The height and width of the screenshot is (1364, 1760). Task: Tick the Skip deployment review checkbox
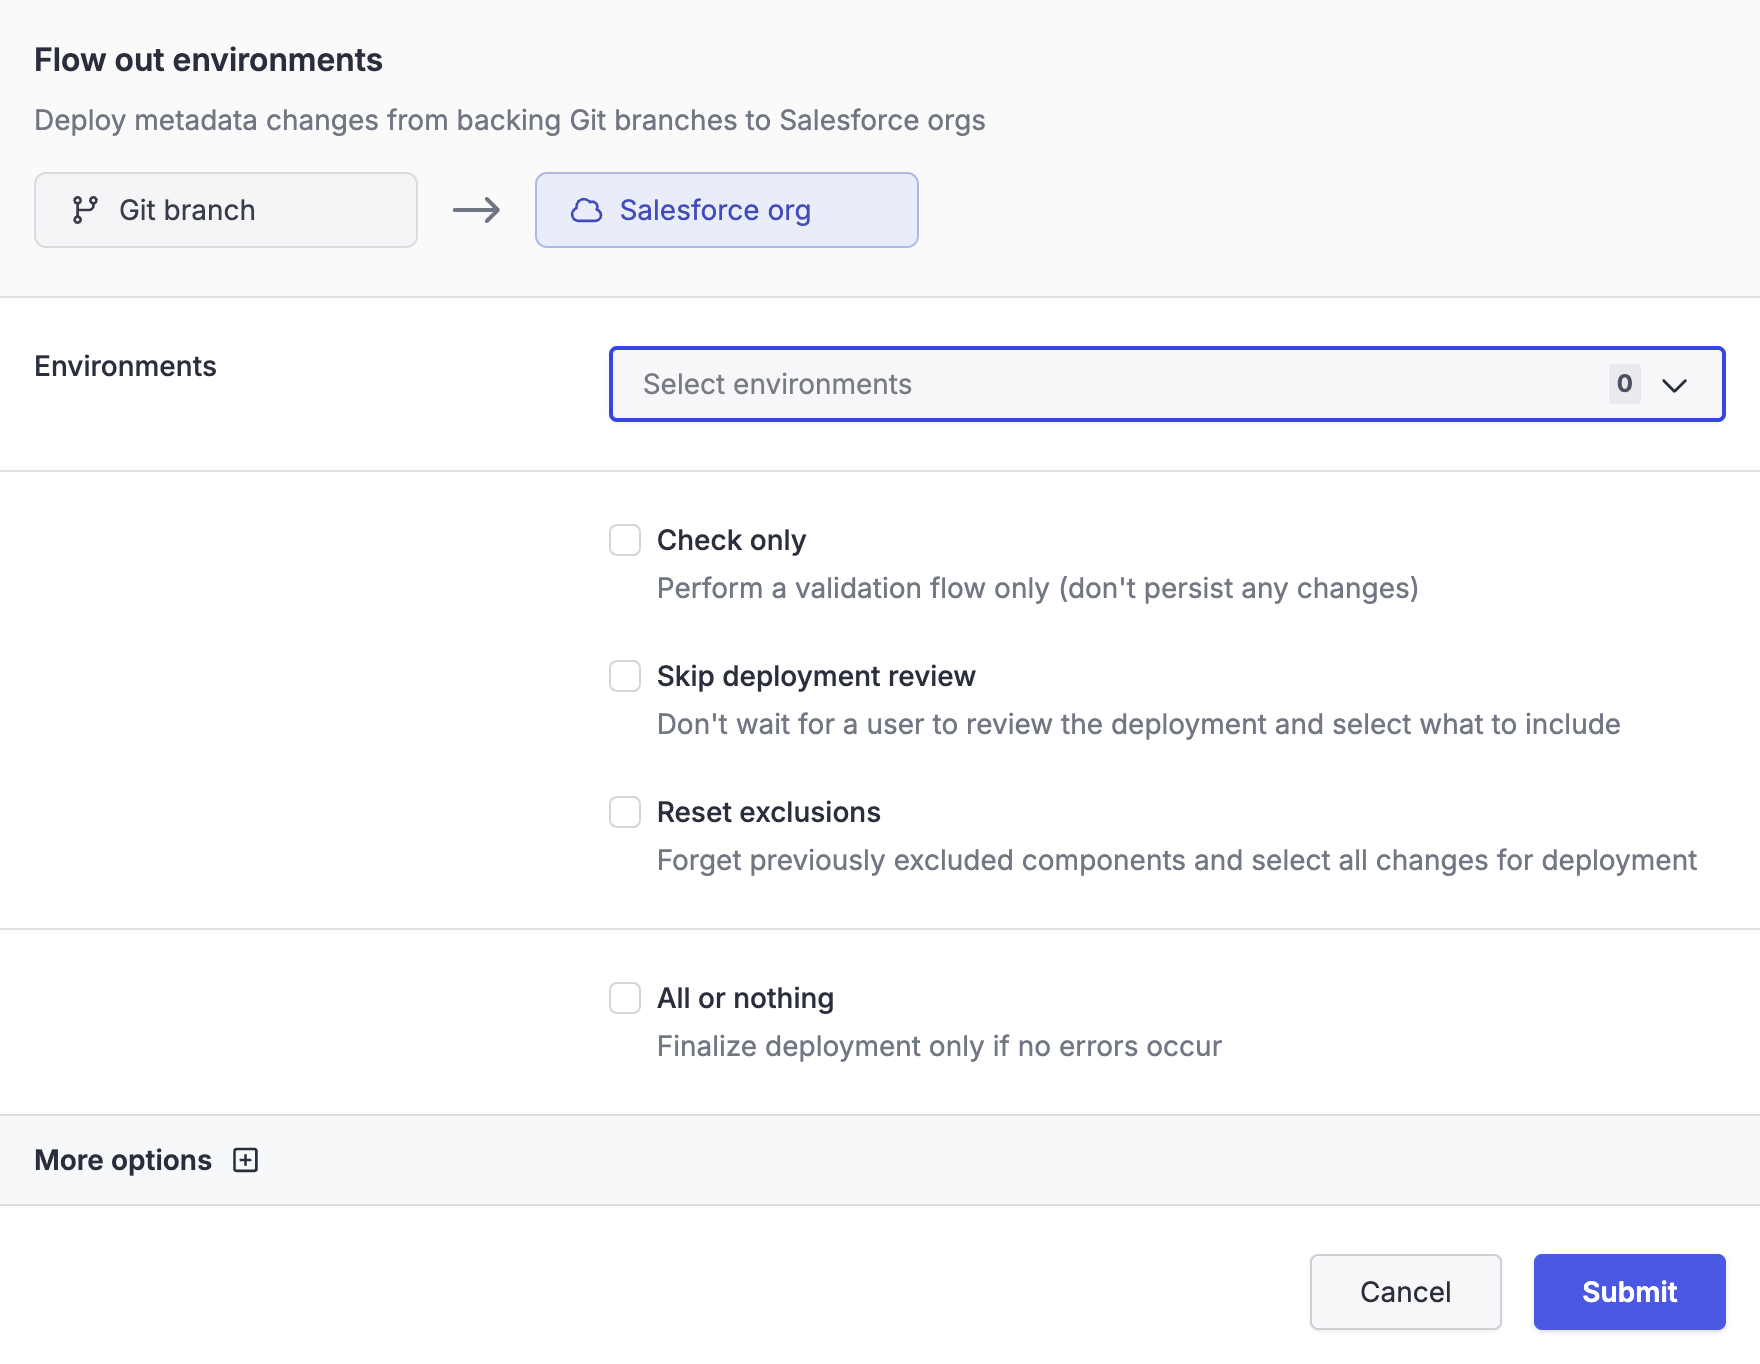pos(625,676)
